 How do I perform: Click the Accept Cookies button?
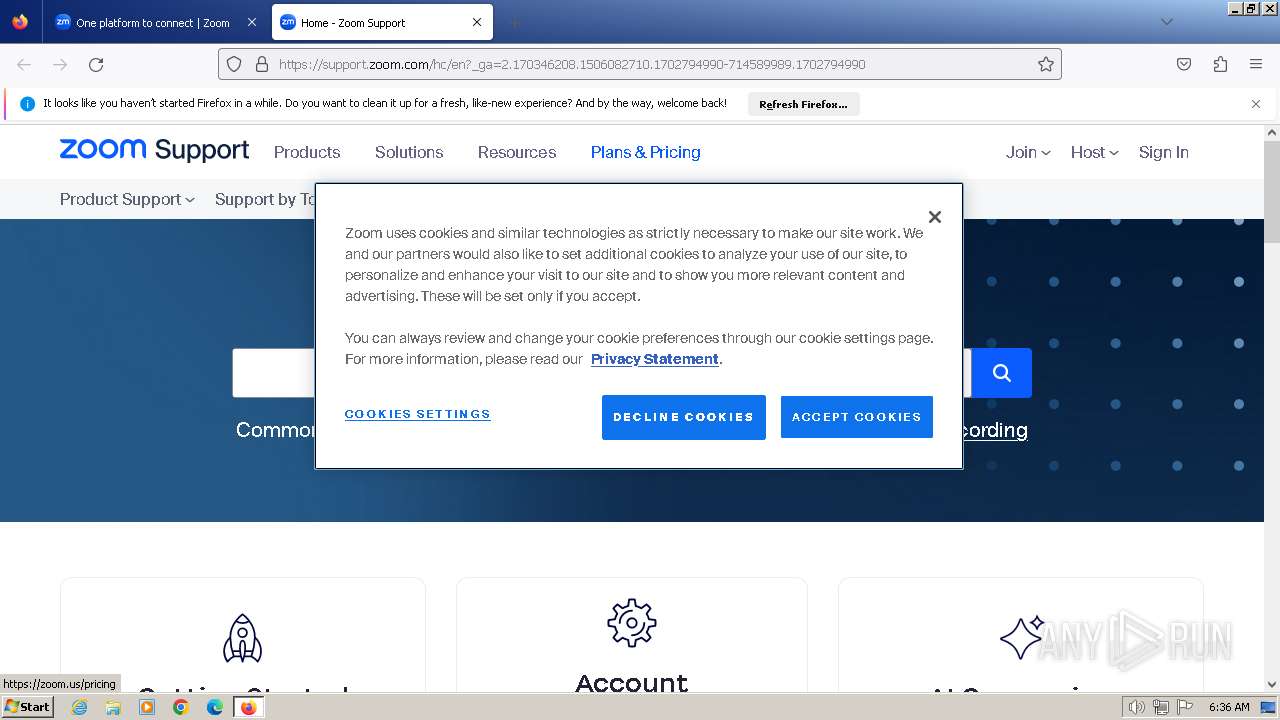857,417
